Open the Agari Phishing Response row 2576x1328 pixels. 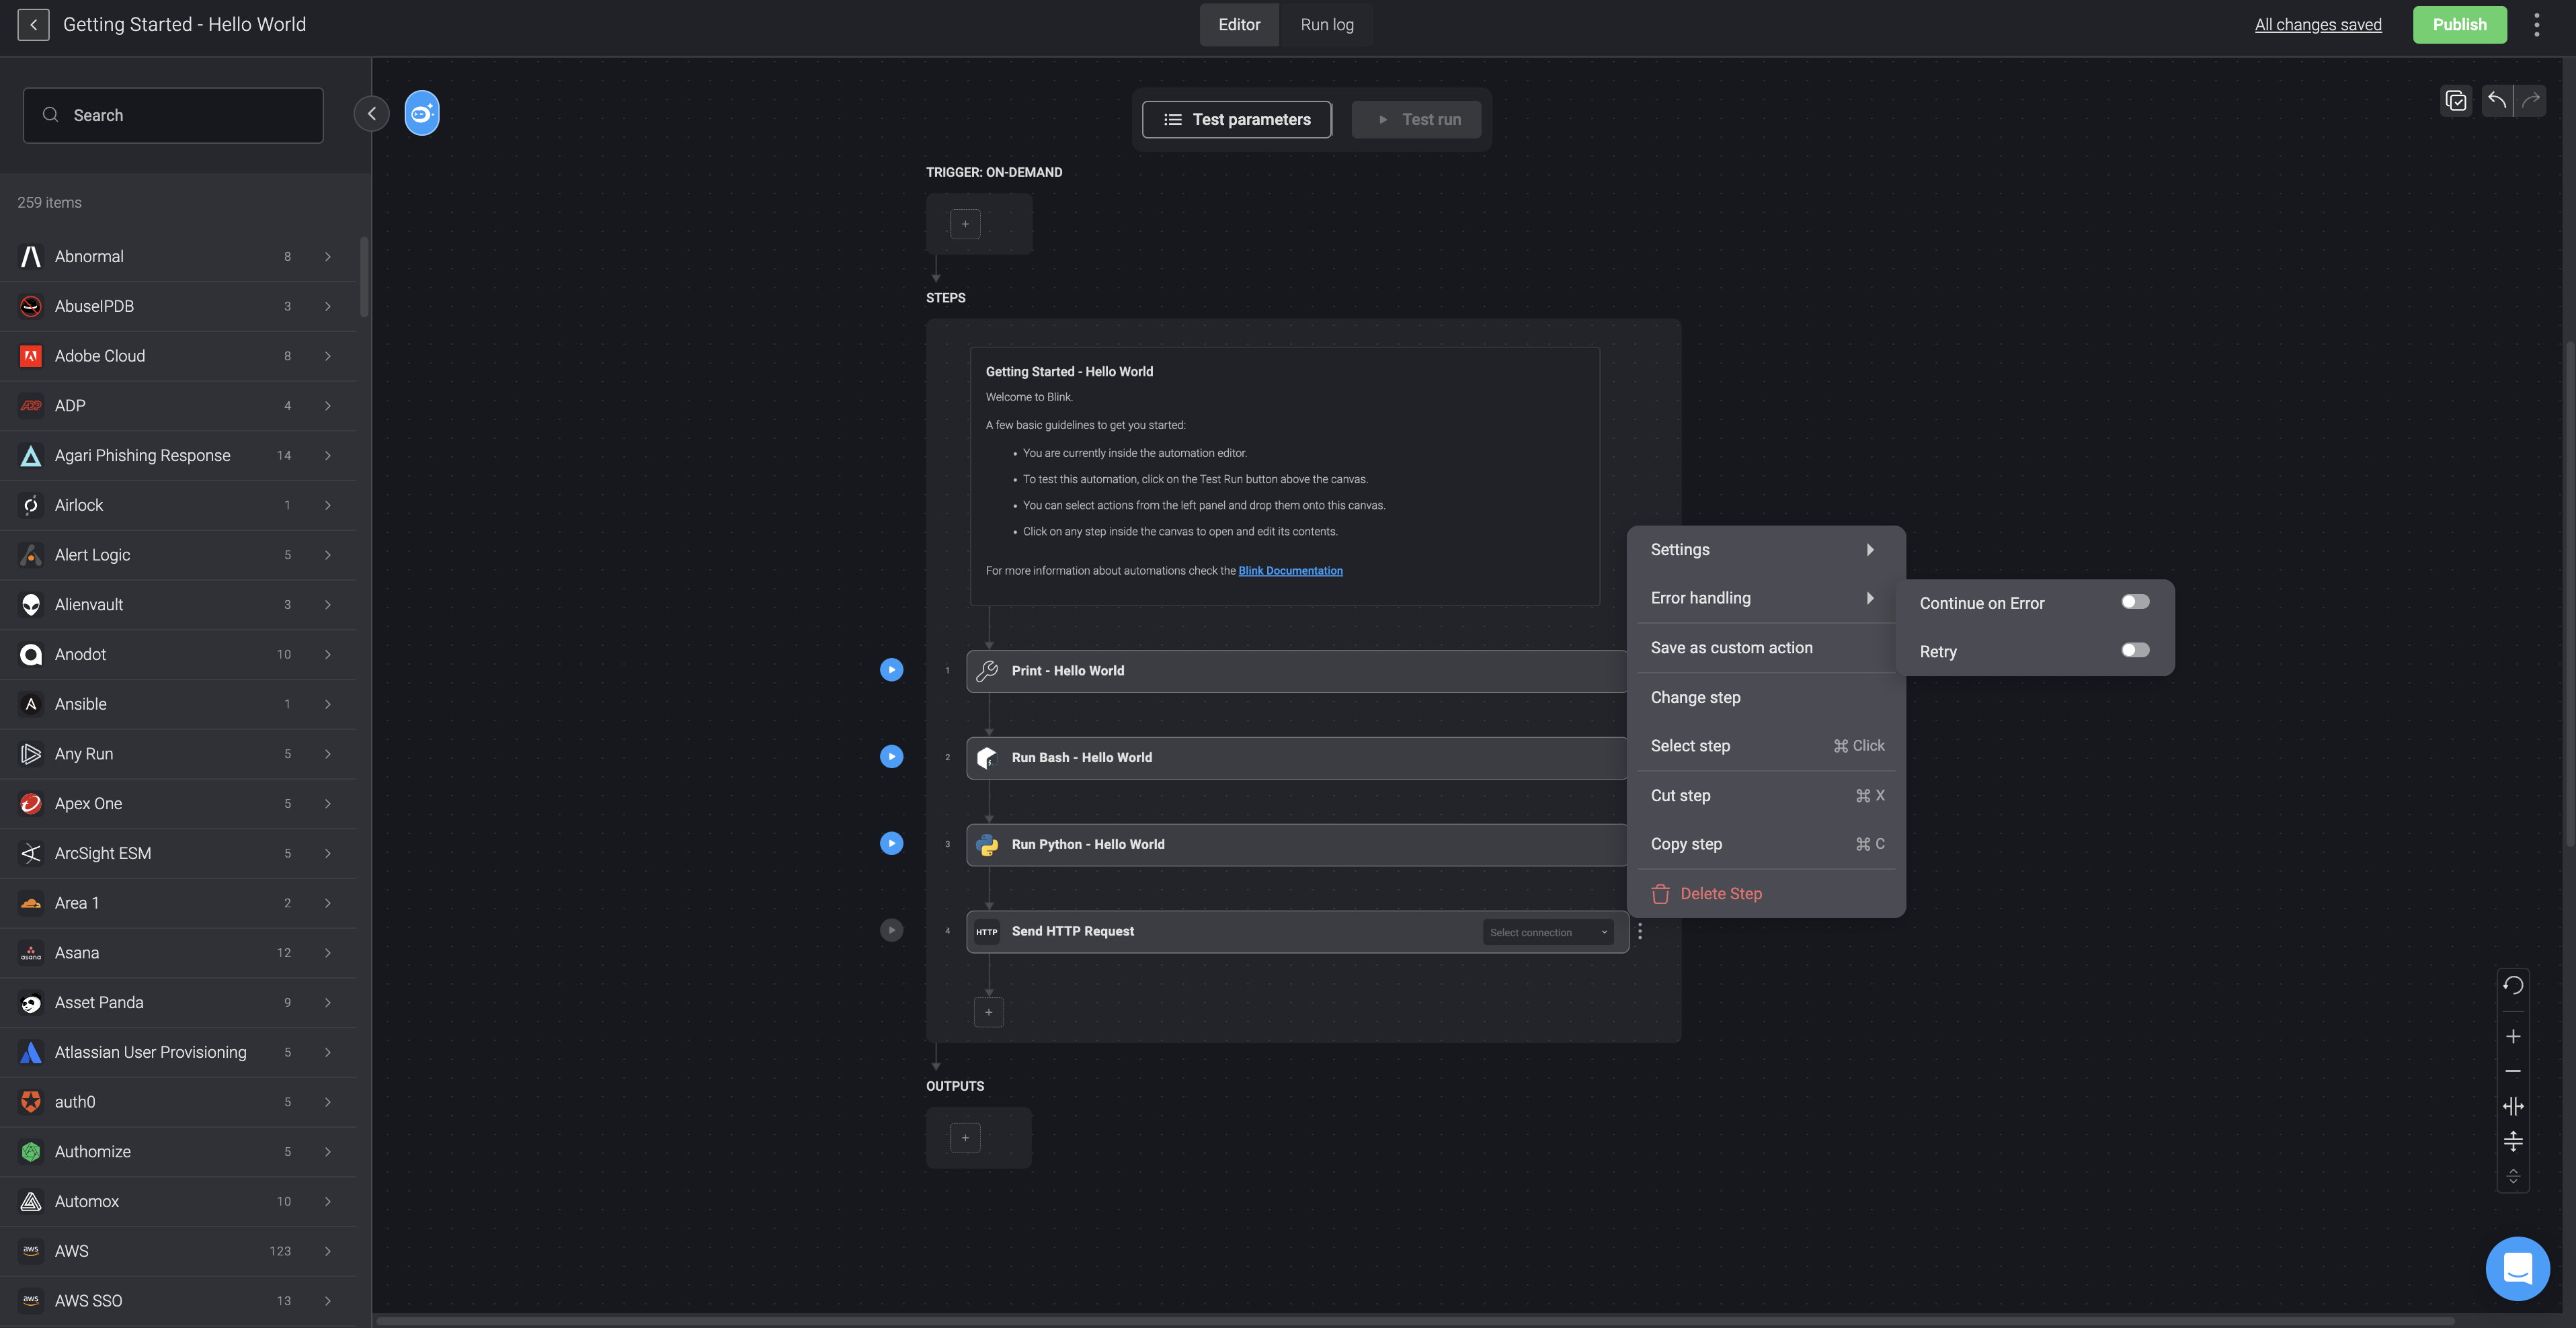coord(178,456)
